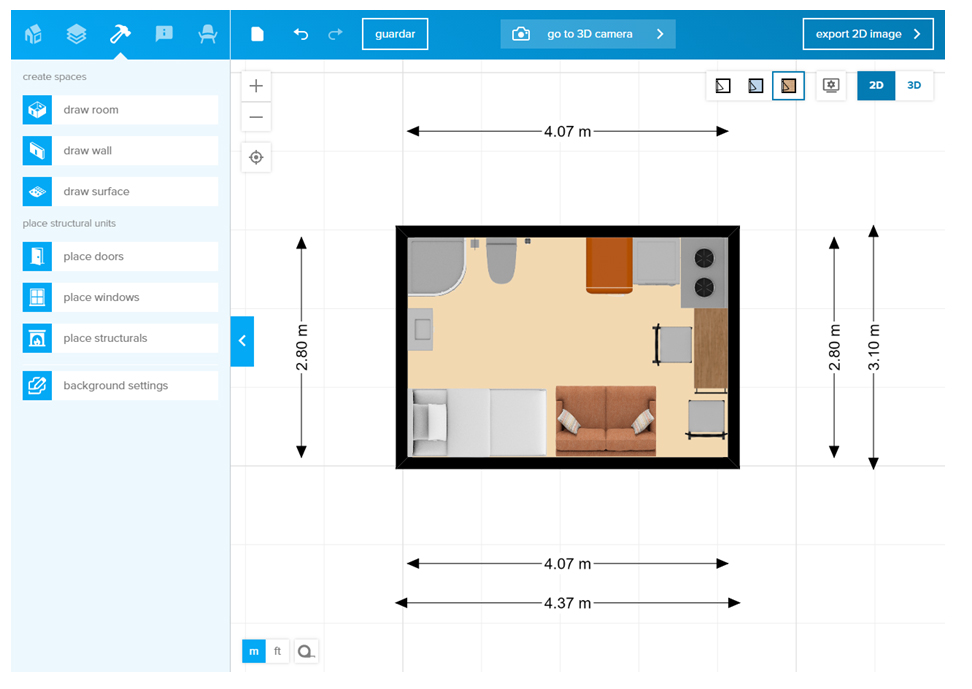972x689 pixels.
Task: Select the textured floor view style swatch
Action: click(788, 86)
